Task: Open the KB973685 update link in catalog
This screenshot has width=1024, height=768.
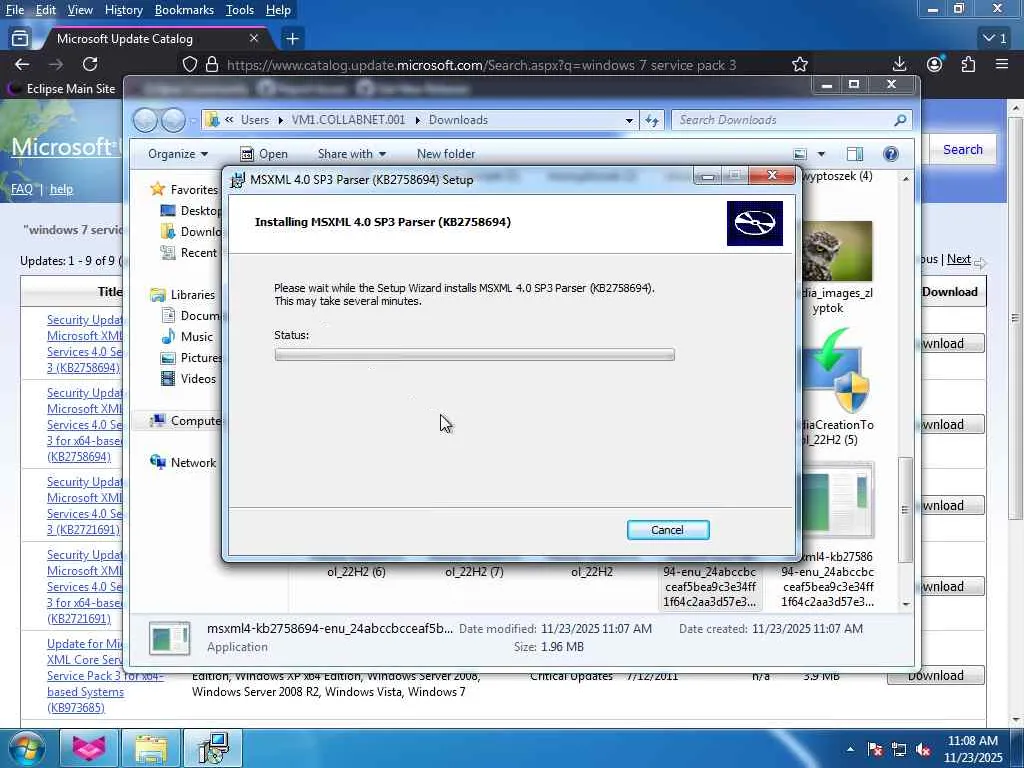Action: [85, 675]
